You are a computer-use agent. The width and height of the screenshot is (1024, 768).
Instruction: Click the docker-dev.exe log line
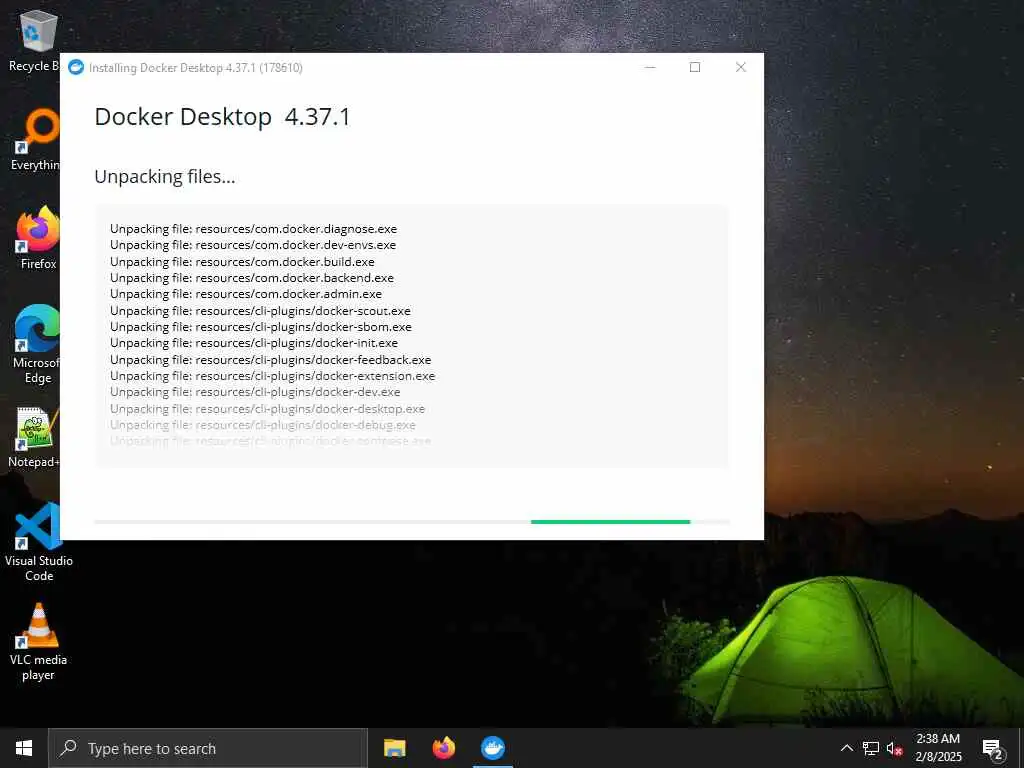click(255, 392)
